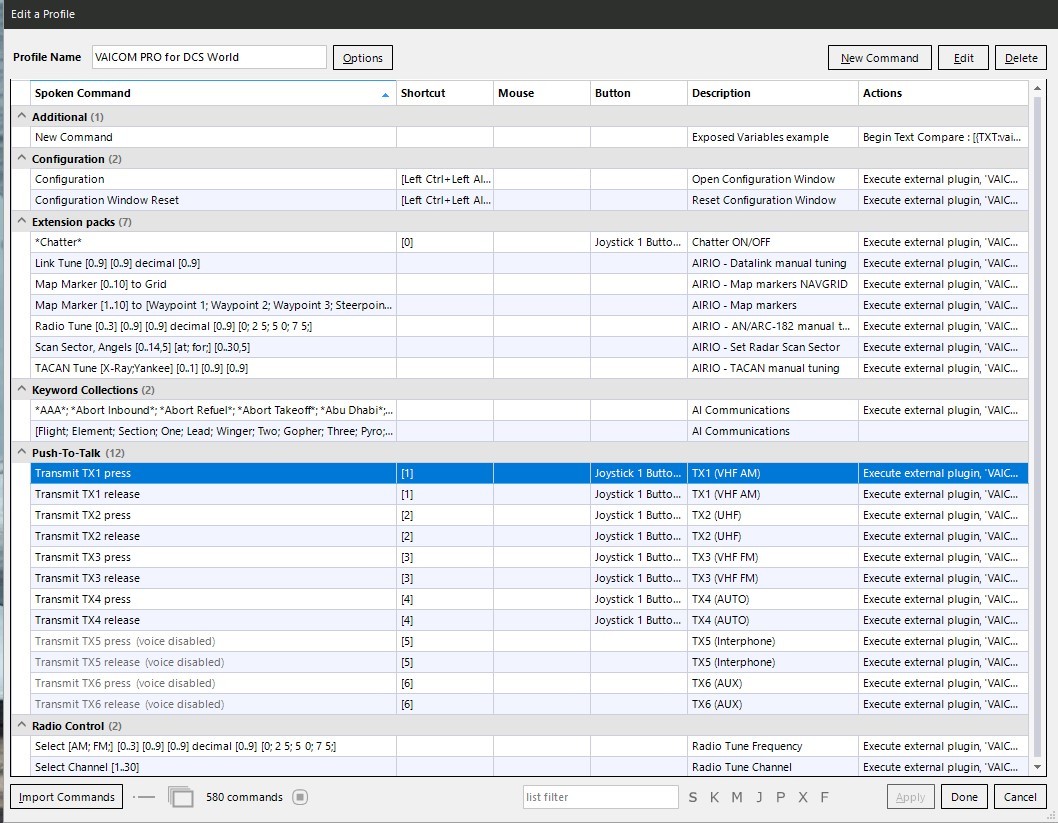Collapse the Push-To-Talk group
This screenshot has width=1058, height=823.
click(x=22, y=452)
